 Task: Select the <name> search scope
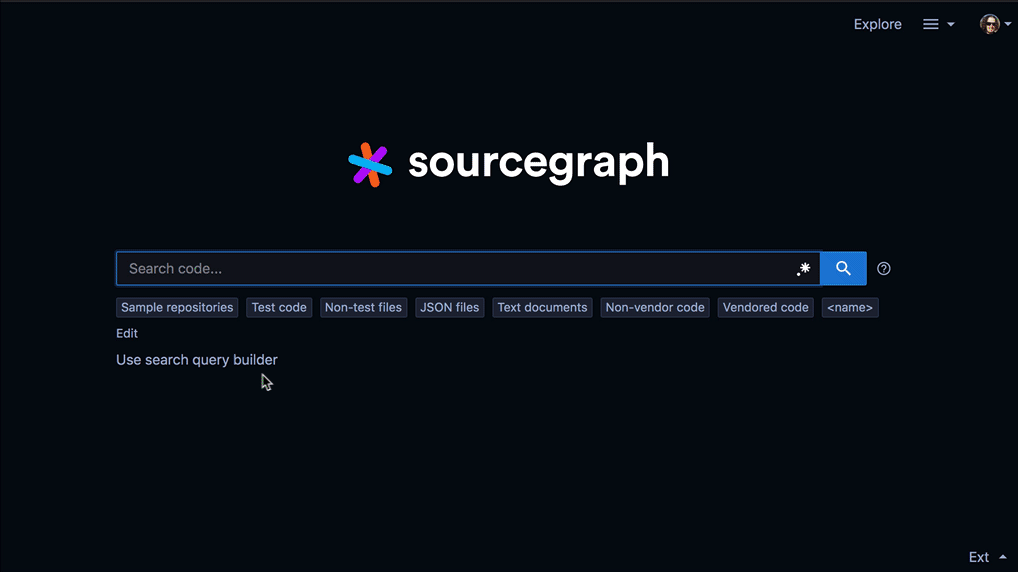pos(850,308)
